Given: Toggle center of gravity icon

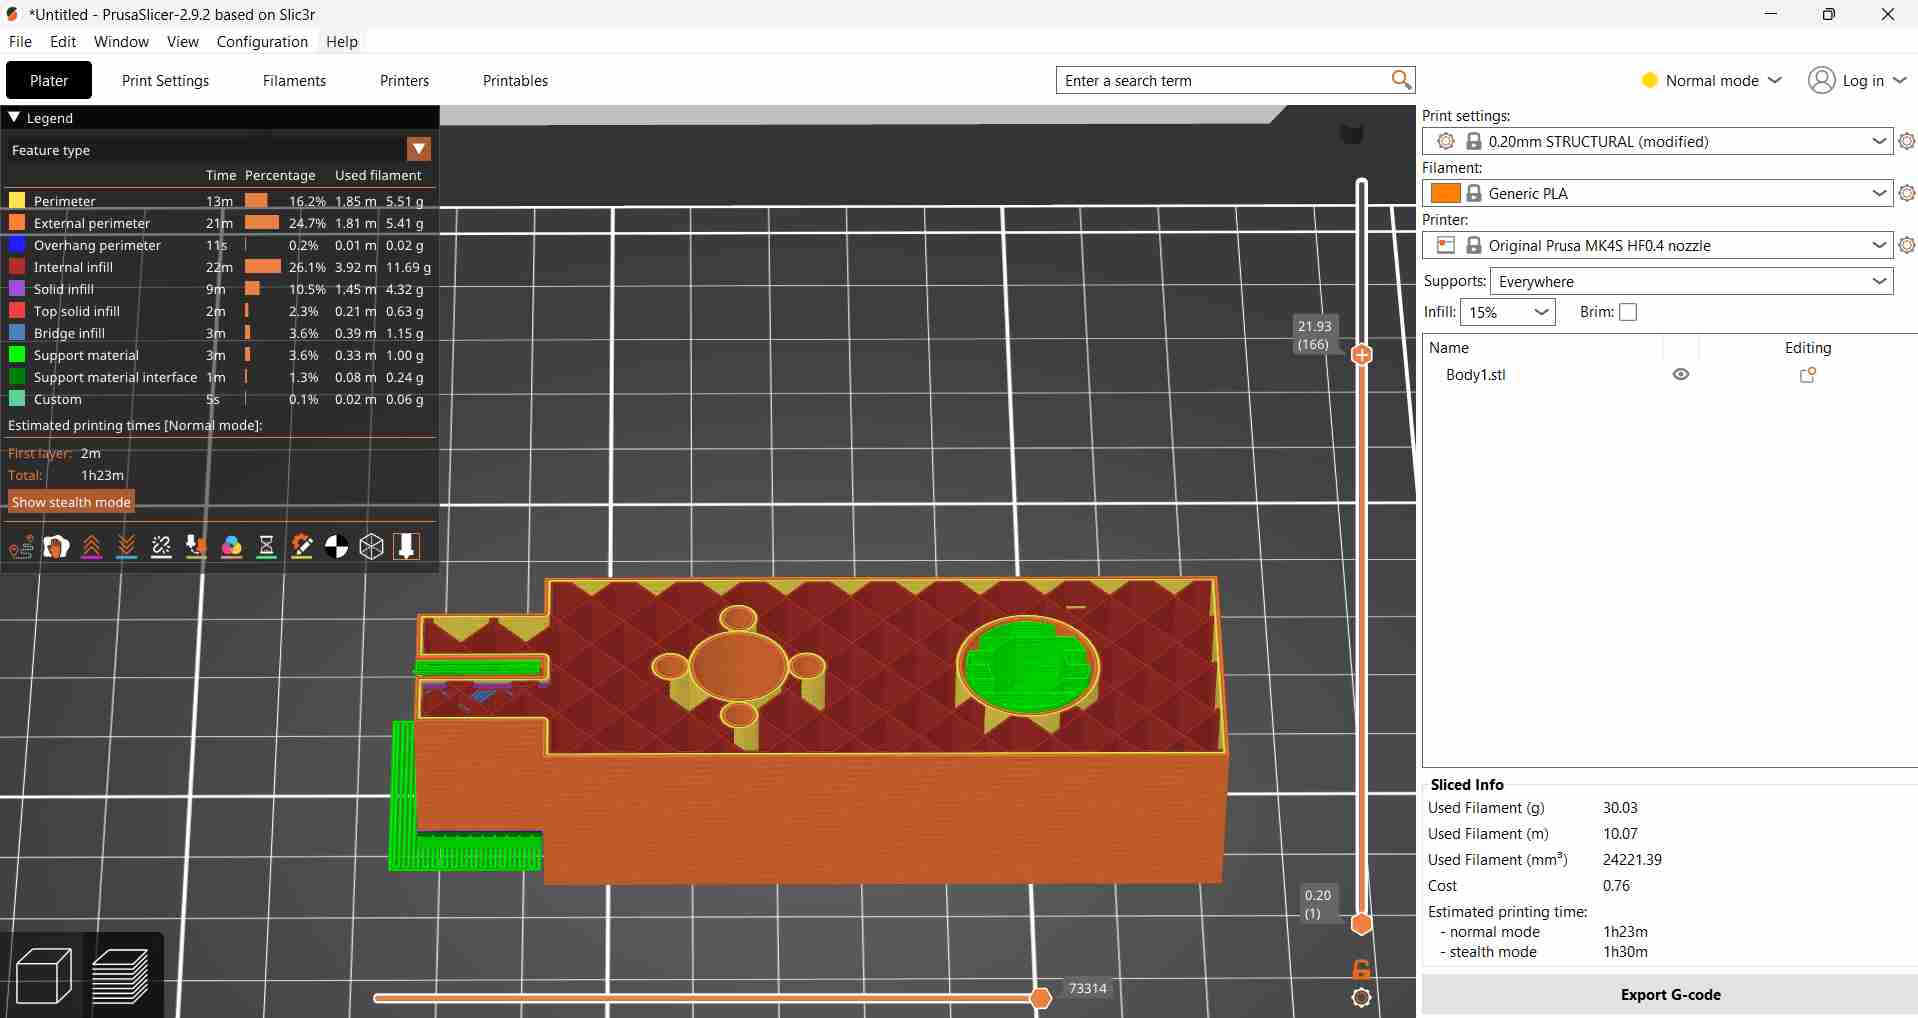Looking at the screenshot, I should click(337, 546).
